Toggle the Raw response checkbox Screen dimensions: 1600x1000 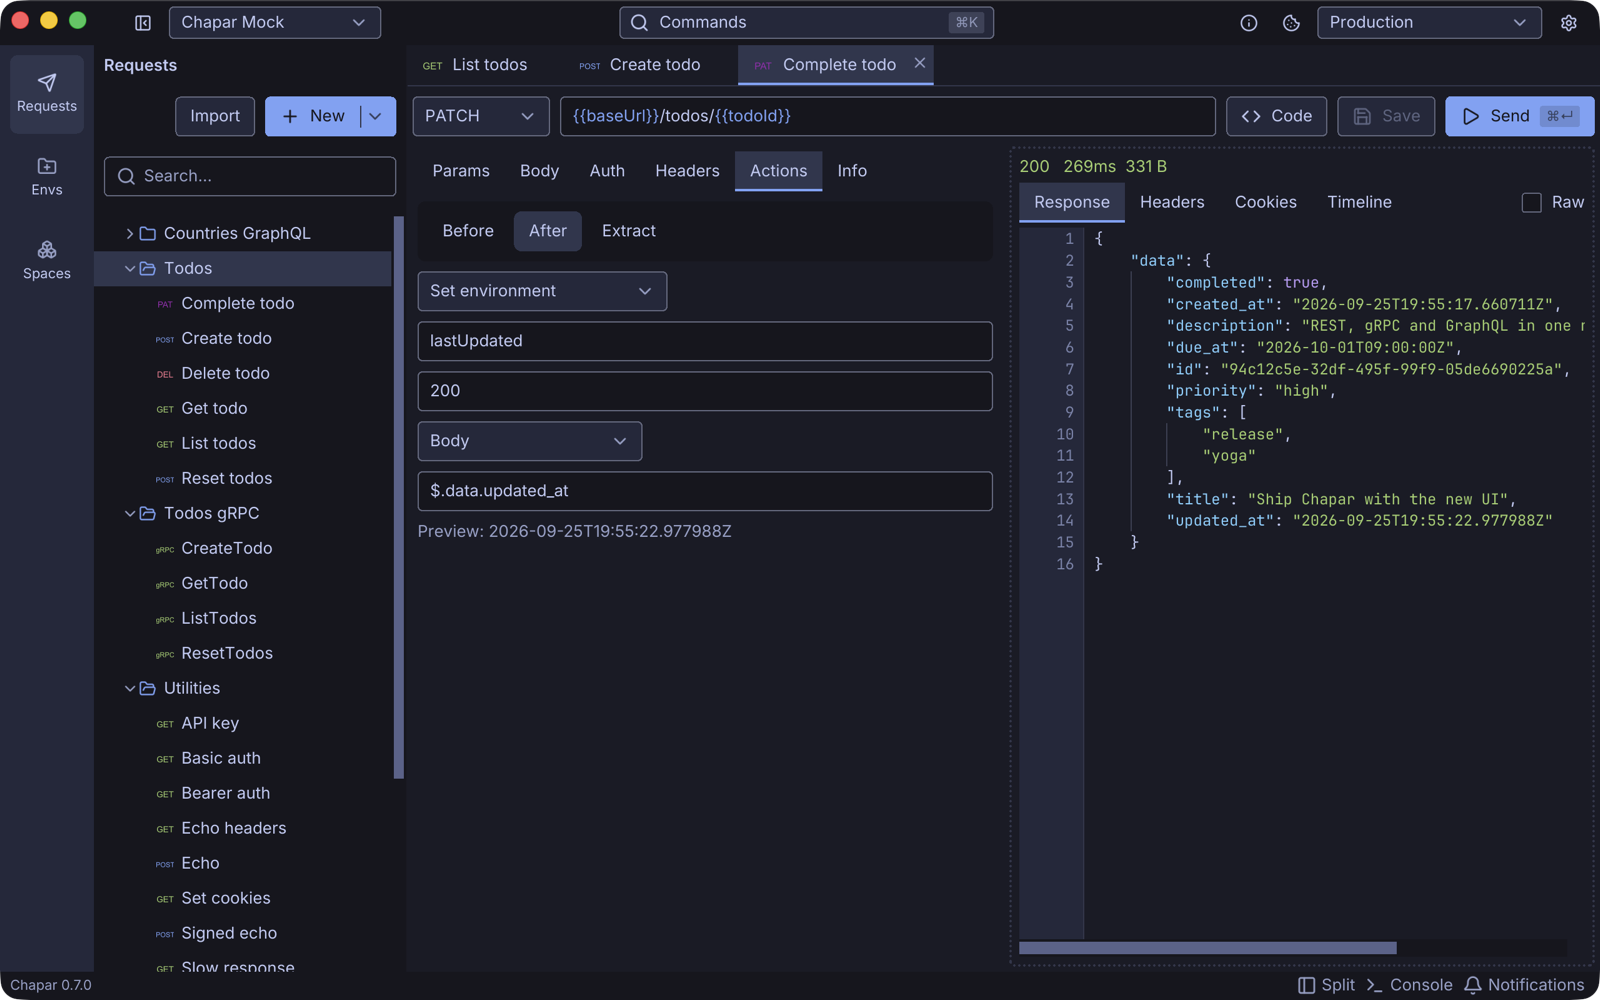click(x=1531, y=202)
